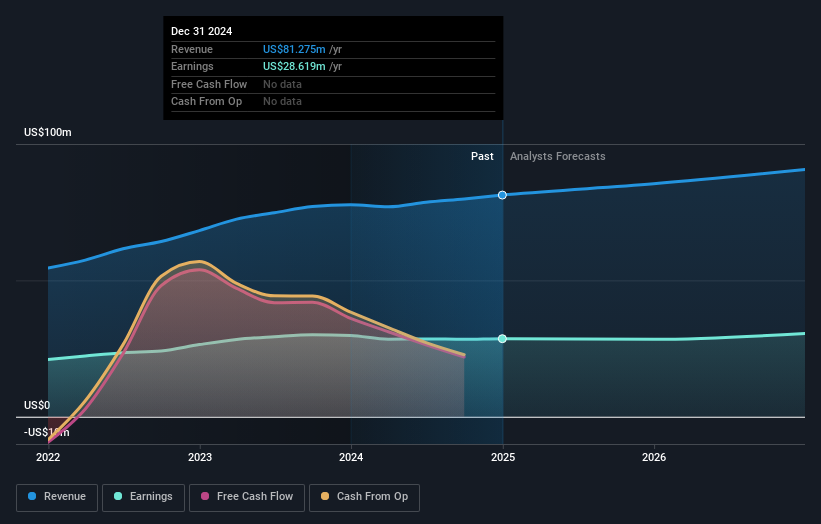Toggle the Revenue legend button

point(57,497)
